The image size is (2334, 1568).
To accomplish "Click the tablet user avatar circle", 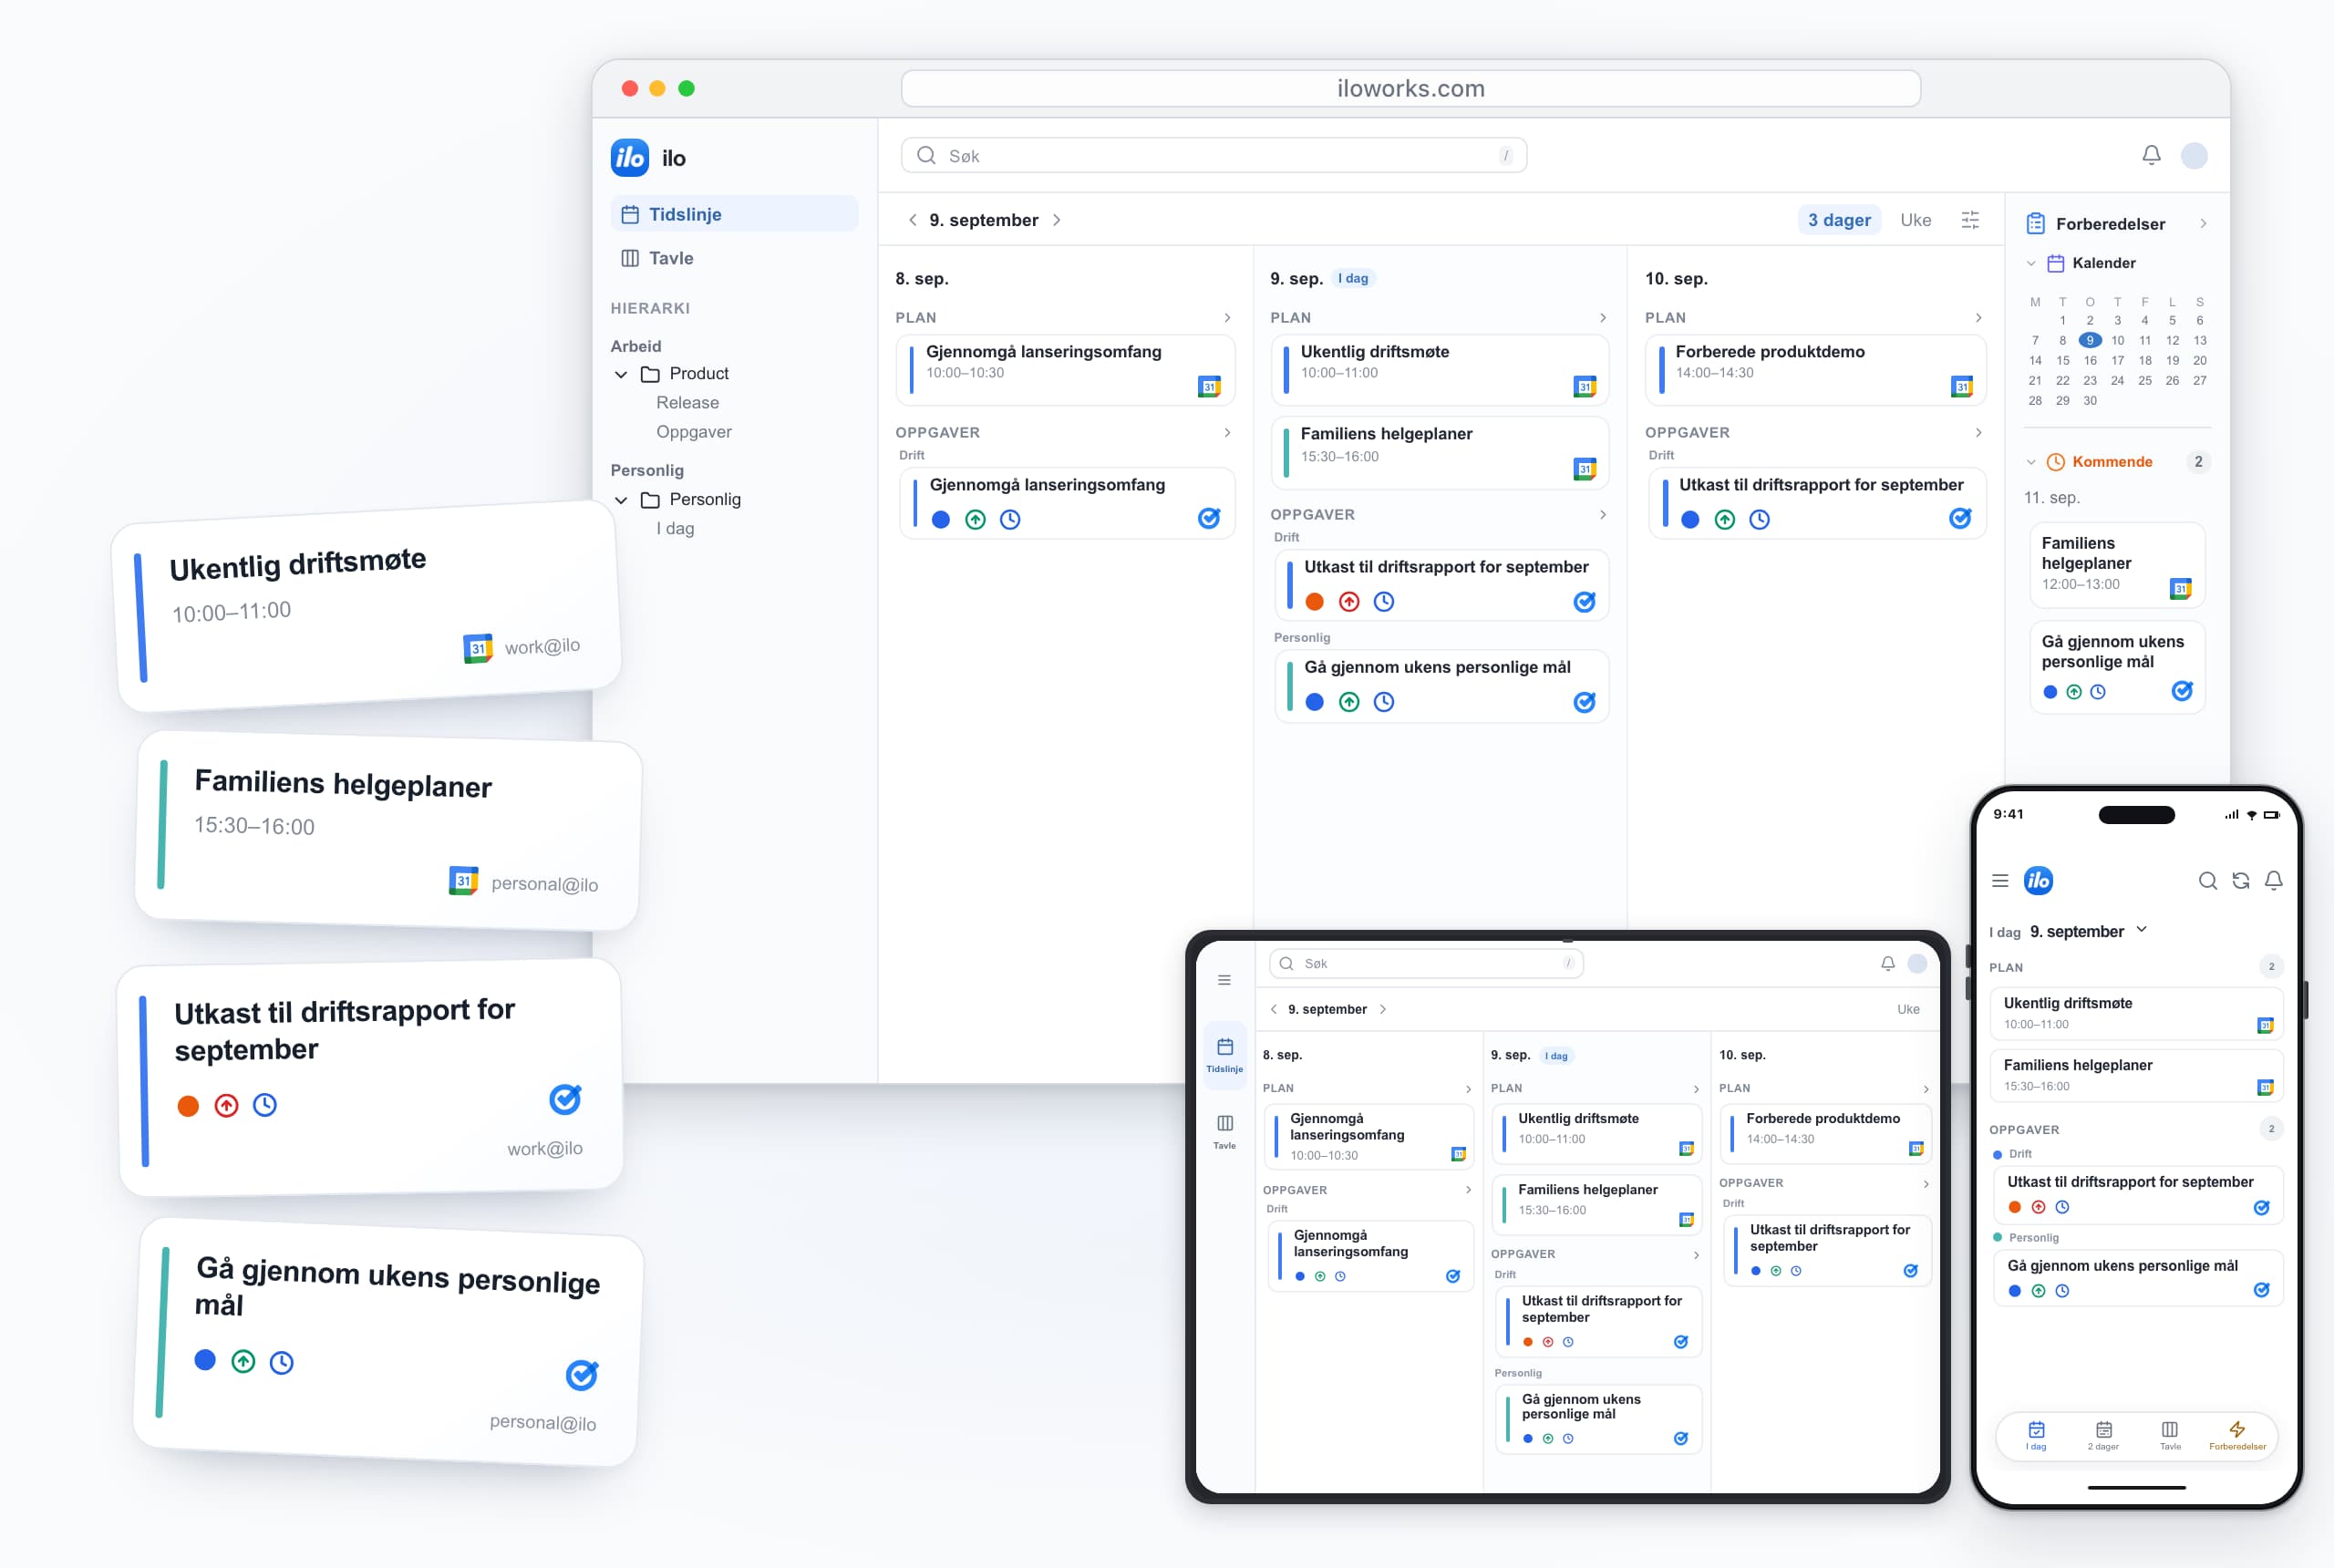I will tap(1917, 963).
